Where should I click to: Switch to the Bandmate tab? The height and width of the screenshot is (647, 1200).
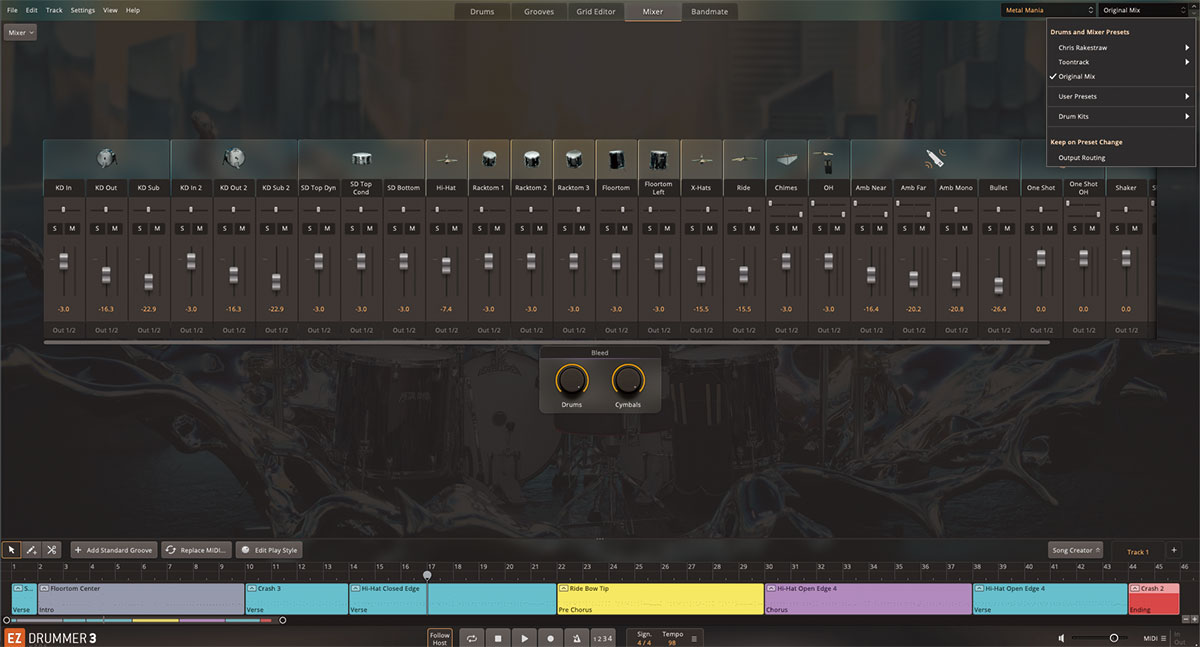(710, 11)
